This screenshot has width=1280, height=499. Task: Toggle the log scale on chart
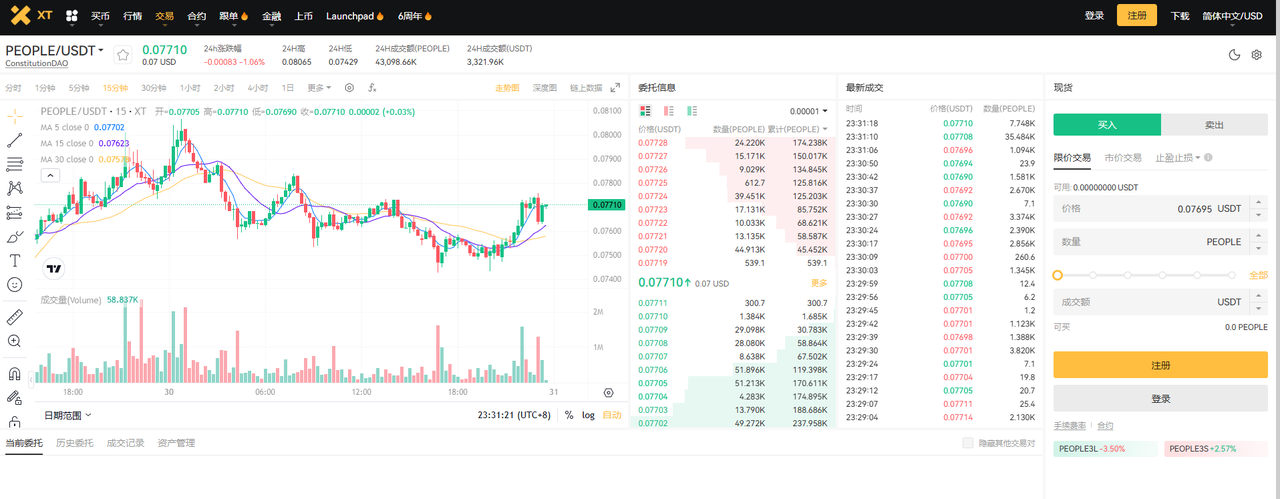coord(588,415)
